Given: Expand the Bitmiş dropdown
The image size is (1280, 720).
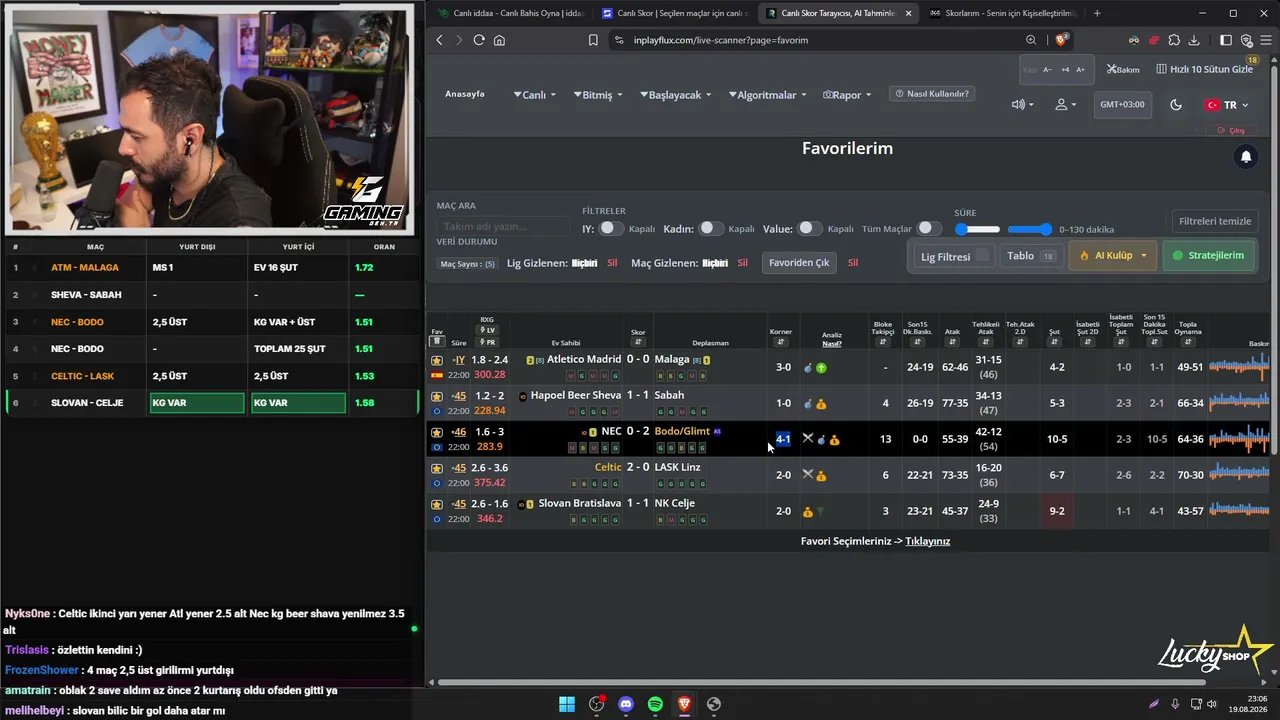Looking at the screenshot, I should point(598,95).
